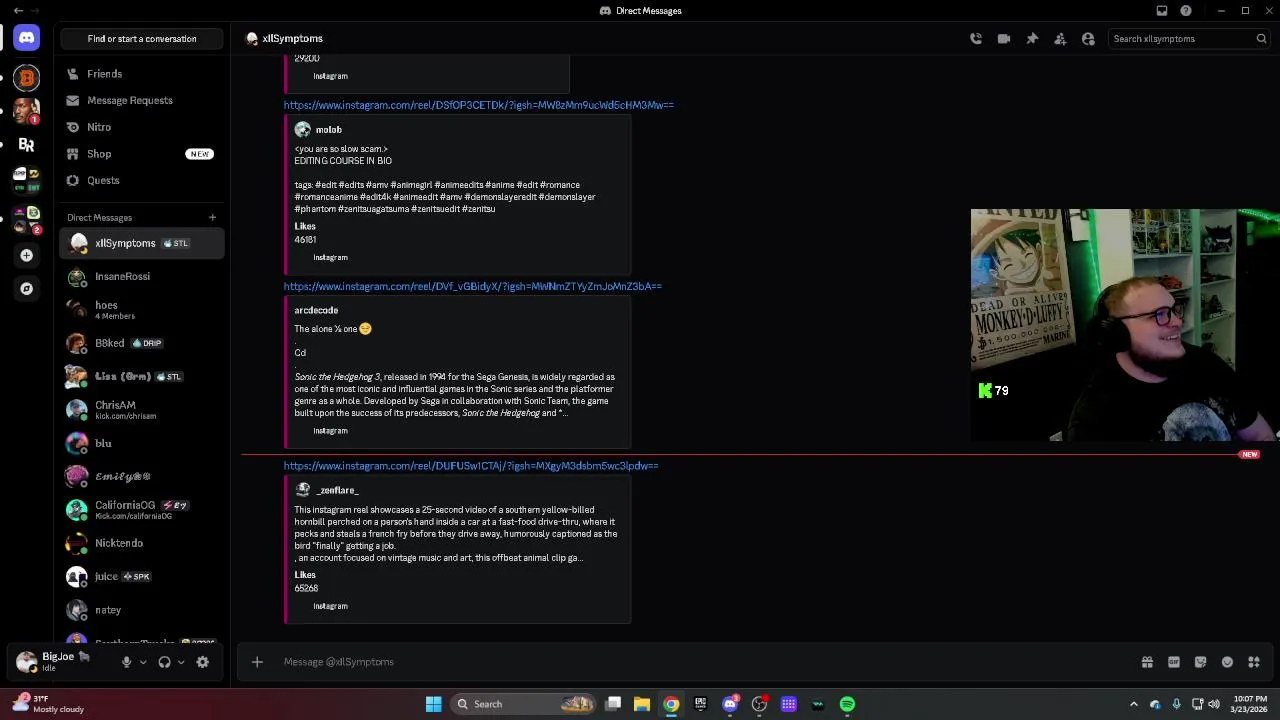Open the natey conversation
Viewport: 1280px width, 720px height.
click(142, 610)
